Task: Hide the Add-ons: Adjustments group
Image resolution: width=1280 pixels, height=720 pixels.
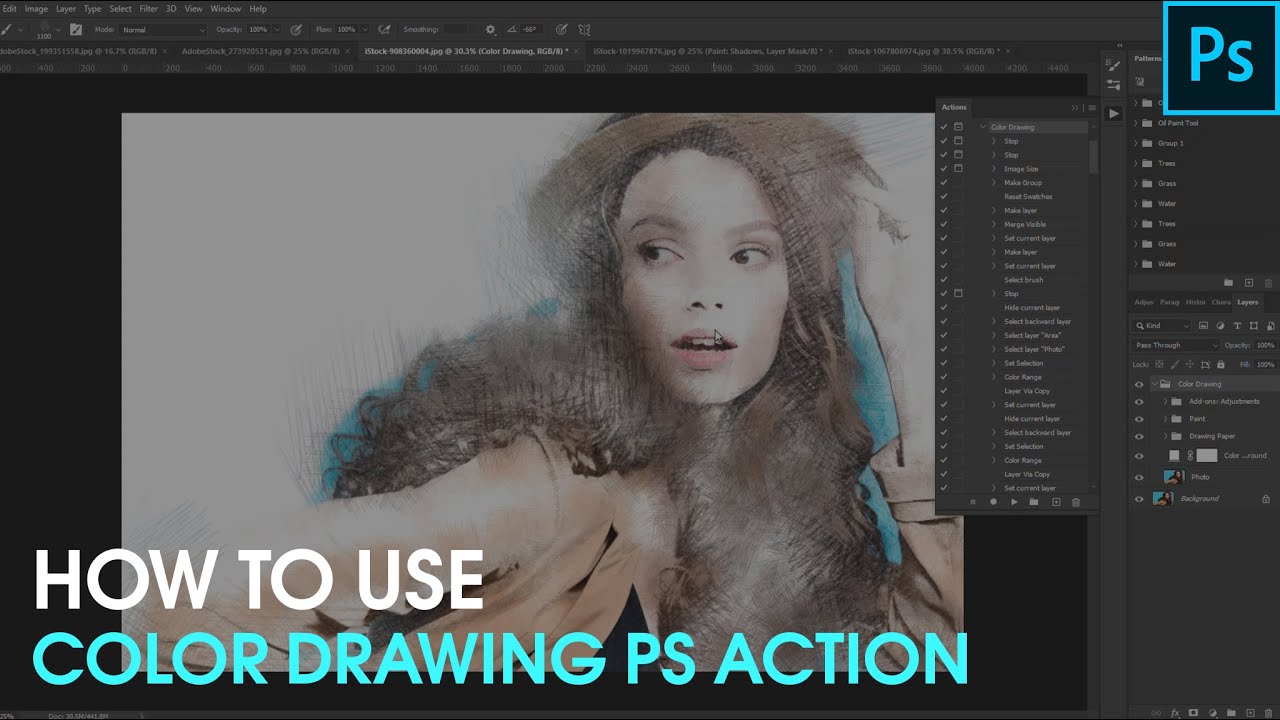Action: (x=1138, y=401)
